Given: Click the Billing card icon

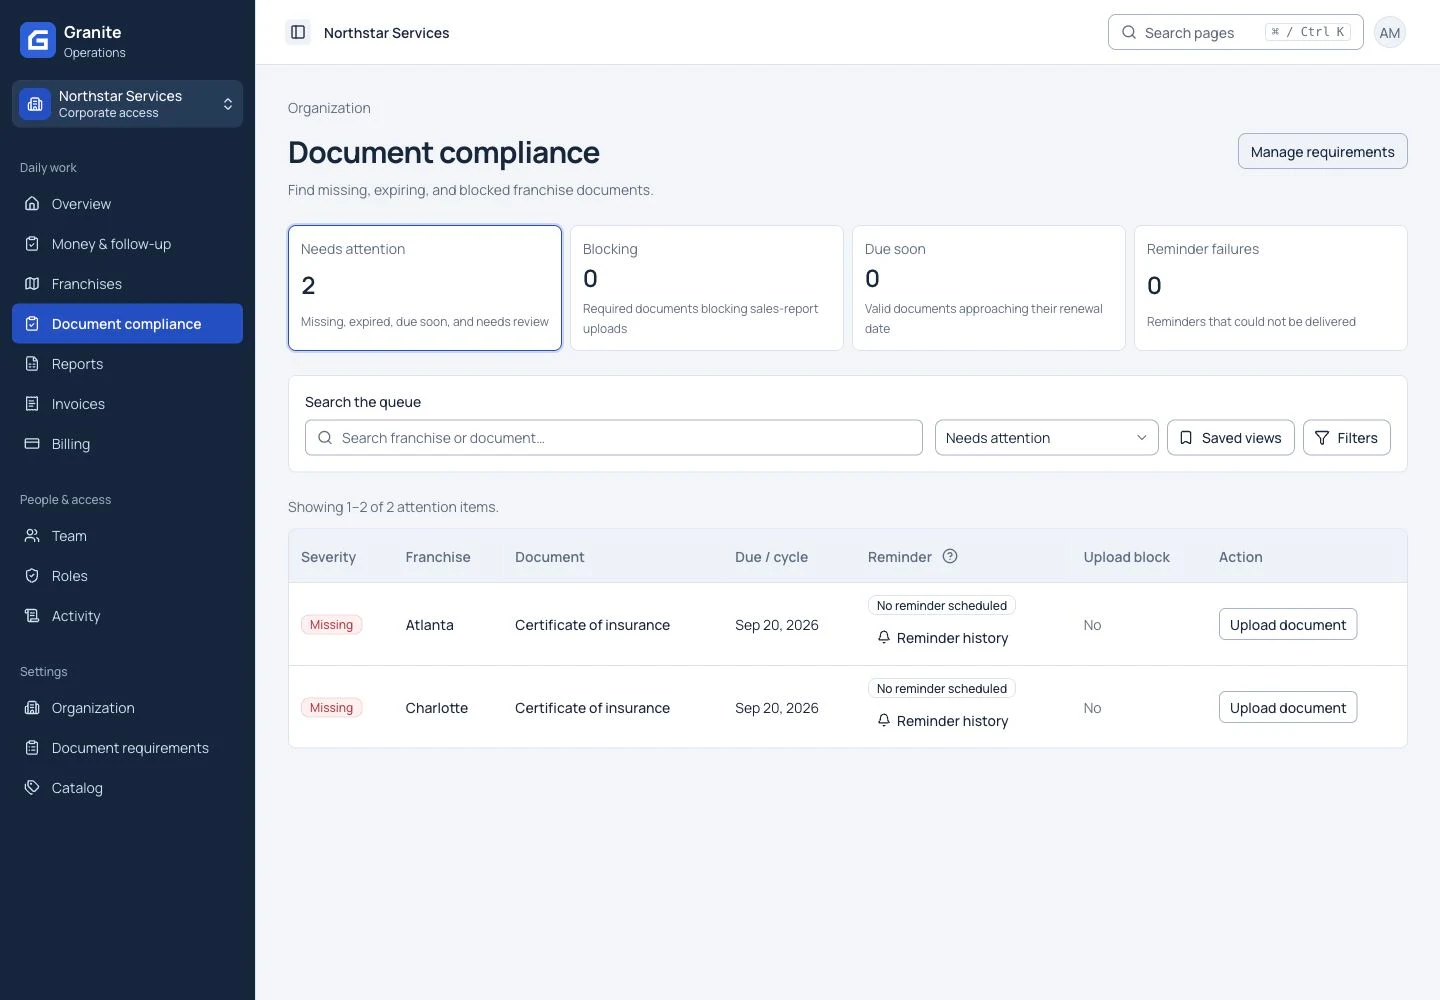Looking at the screenshot, I should (32, 444).
